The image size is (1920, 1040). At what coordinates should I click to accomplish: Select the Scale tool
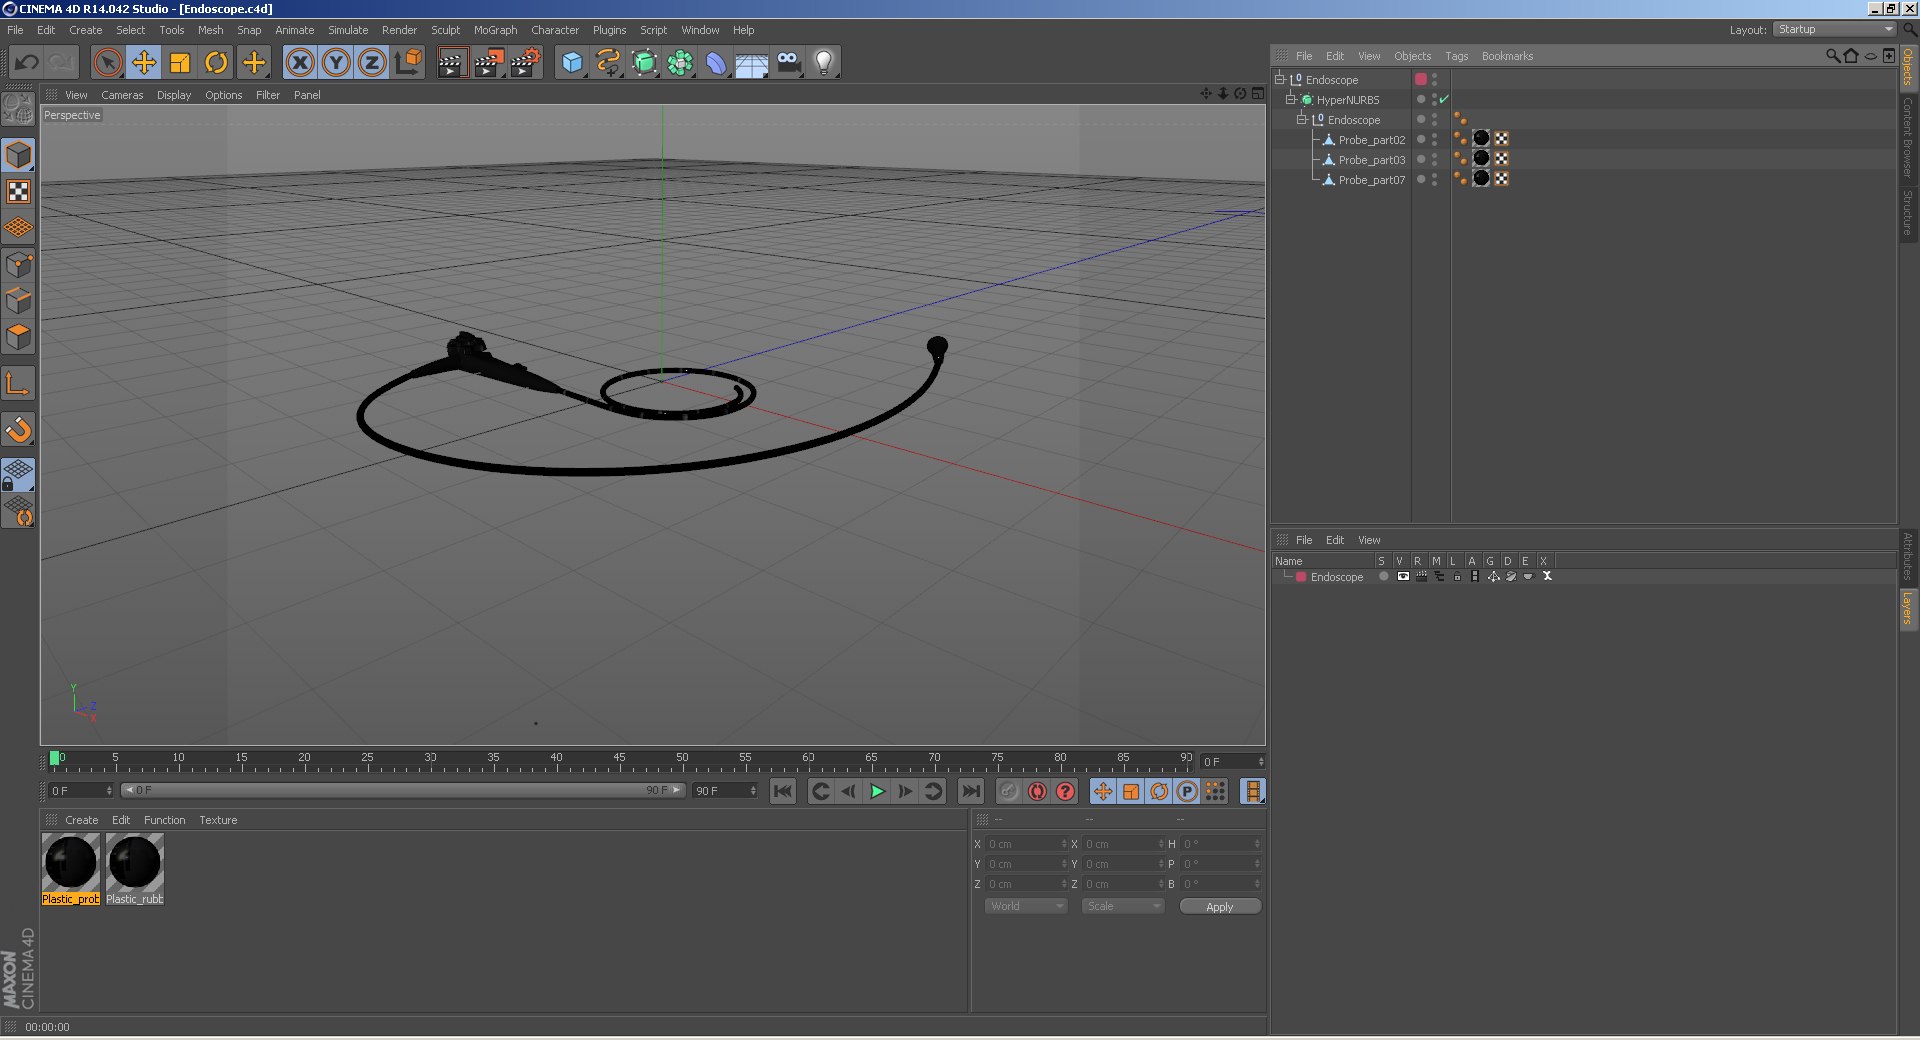click(180, 63)
